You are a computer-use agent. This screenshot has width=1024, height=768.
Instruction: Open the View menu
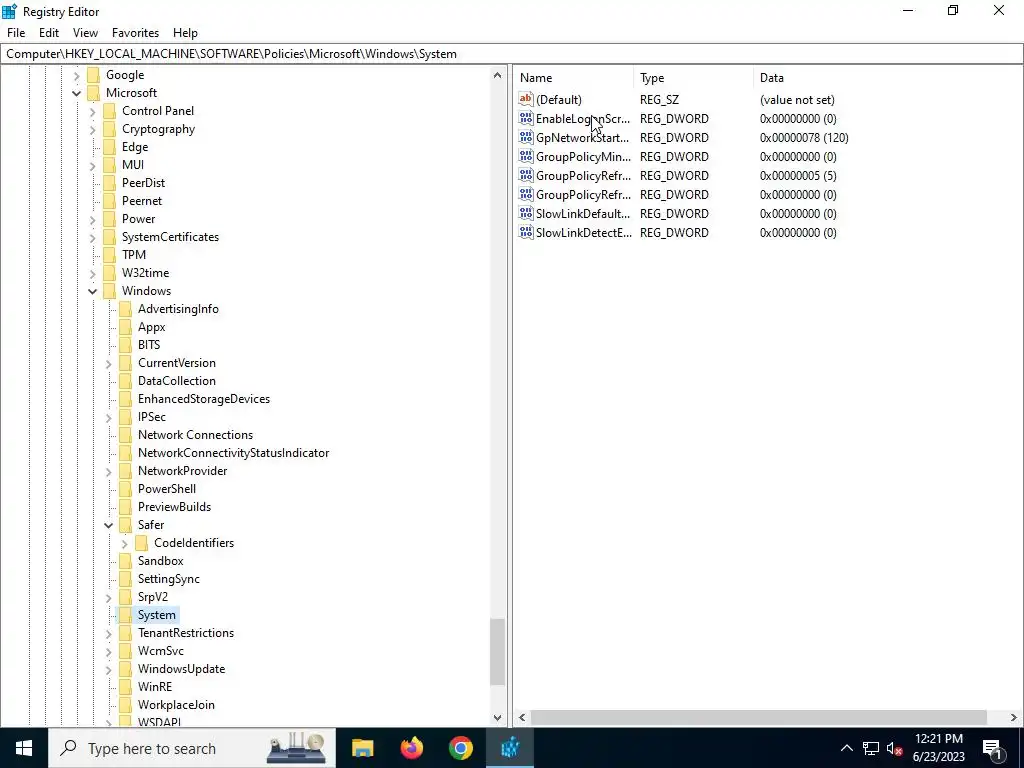(x=85, y=33)
